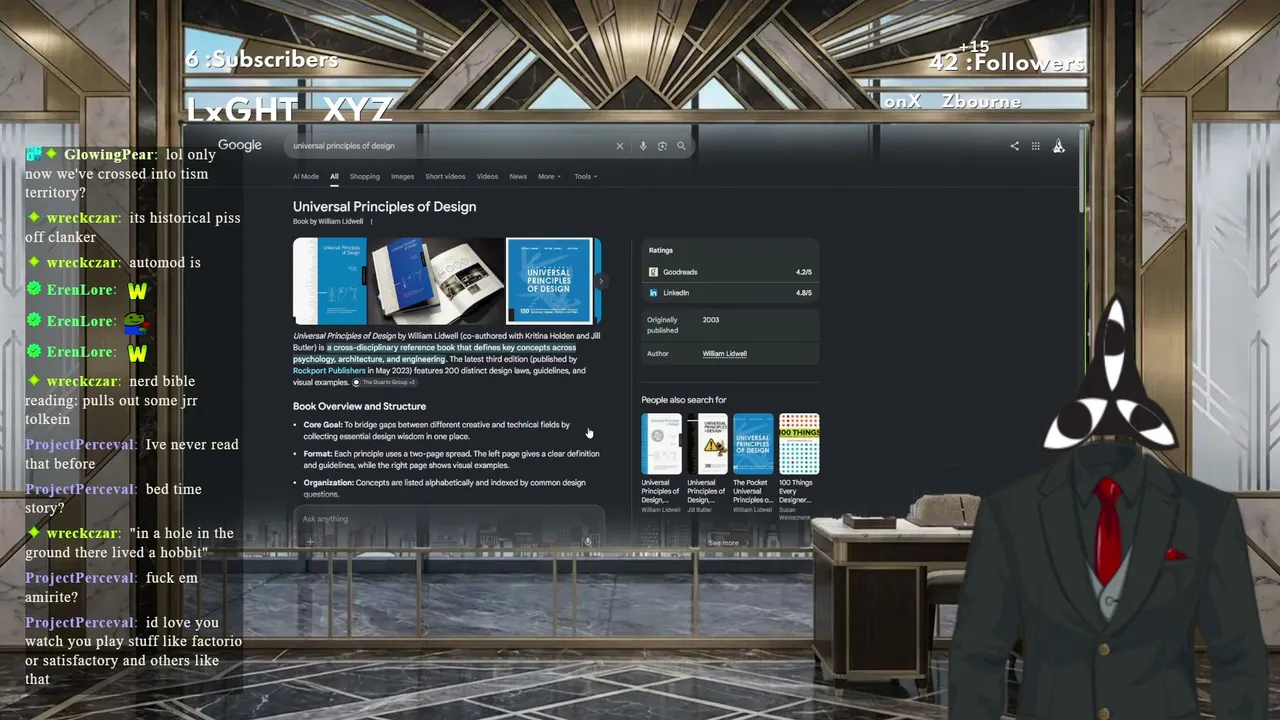The image size is (1280, 720).
Task: Open the LinkedIn rating row
Action: coord(730,293)
